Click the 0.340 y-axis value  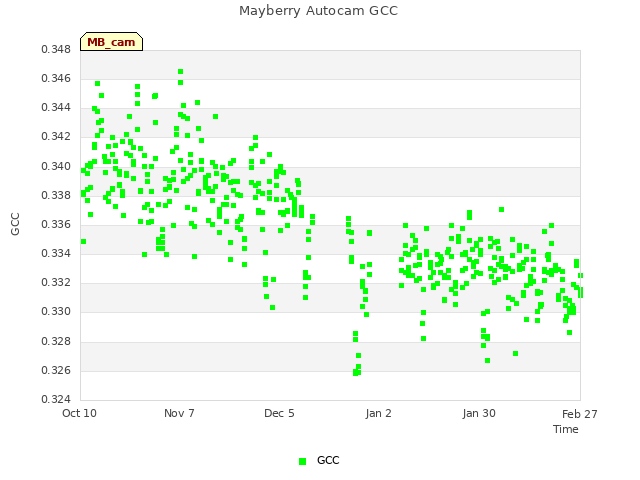tap(56, 167)
